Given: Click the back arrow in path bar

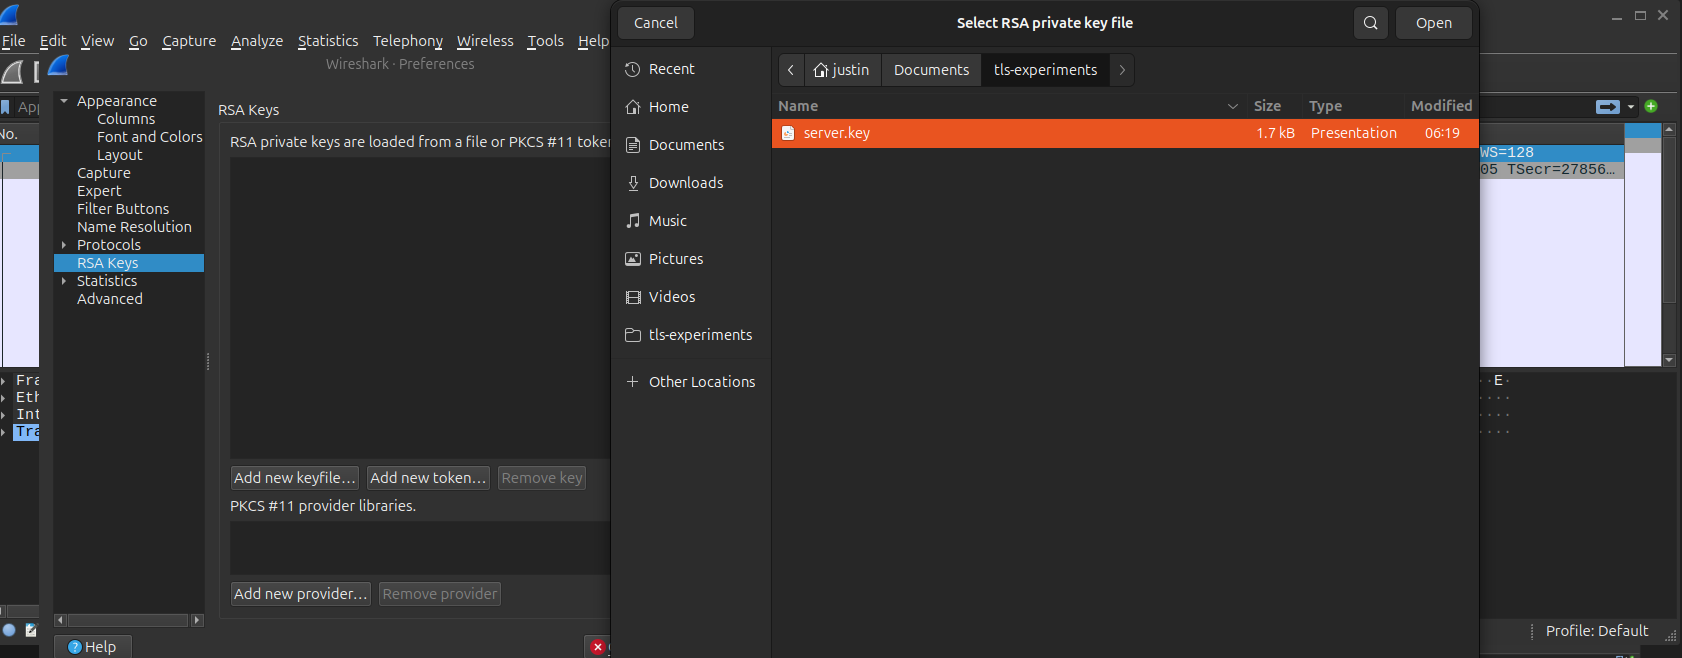Looking at the screenshot, I should [791, 70].
